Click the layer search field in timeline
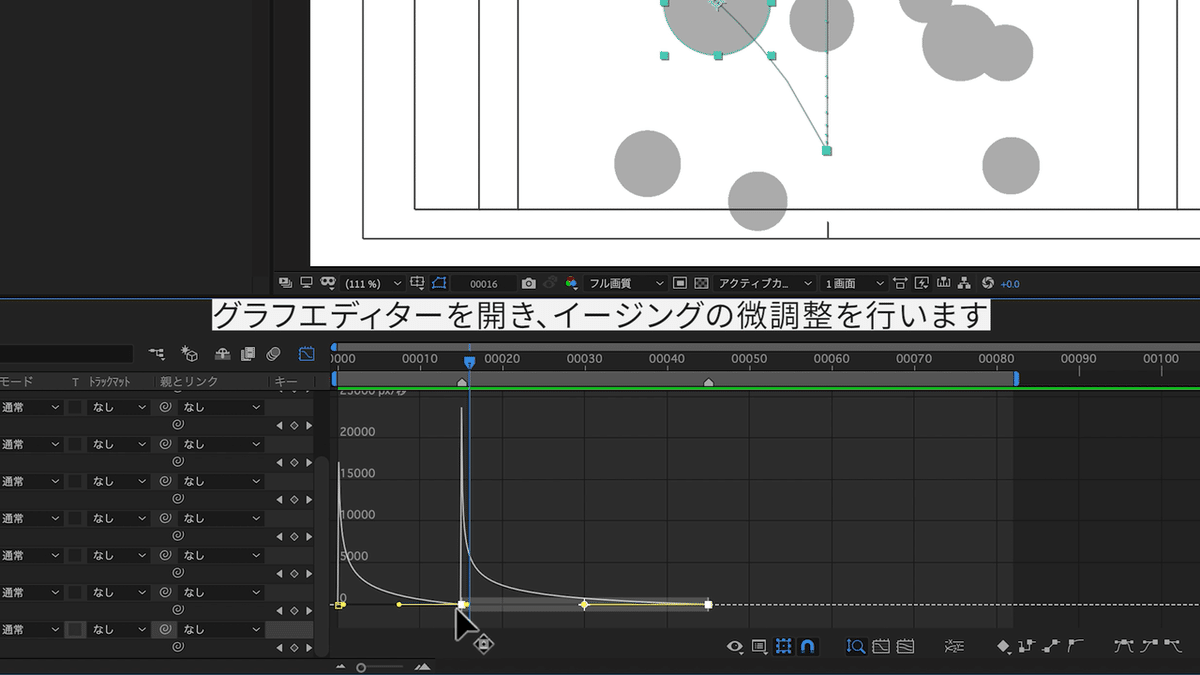 [66, 353]
